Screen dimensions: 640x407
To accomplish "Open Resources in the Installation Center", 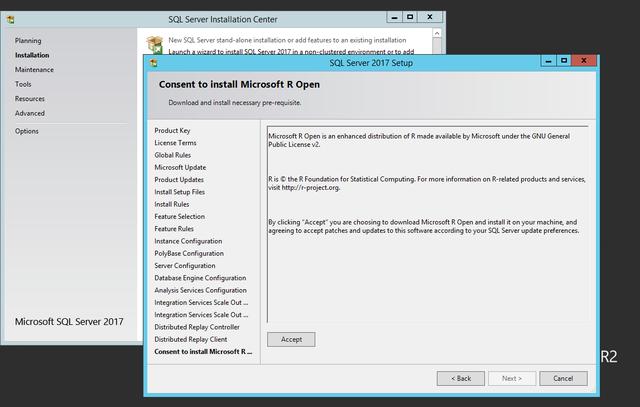I will pos(30,99).
